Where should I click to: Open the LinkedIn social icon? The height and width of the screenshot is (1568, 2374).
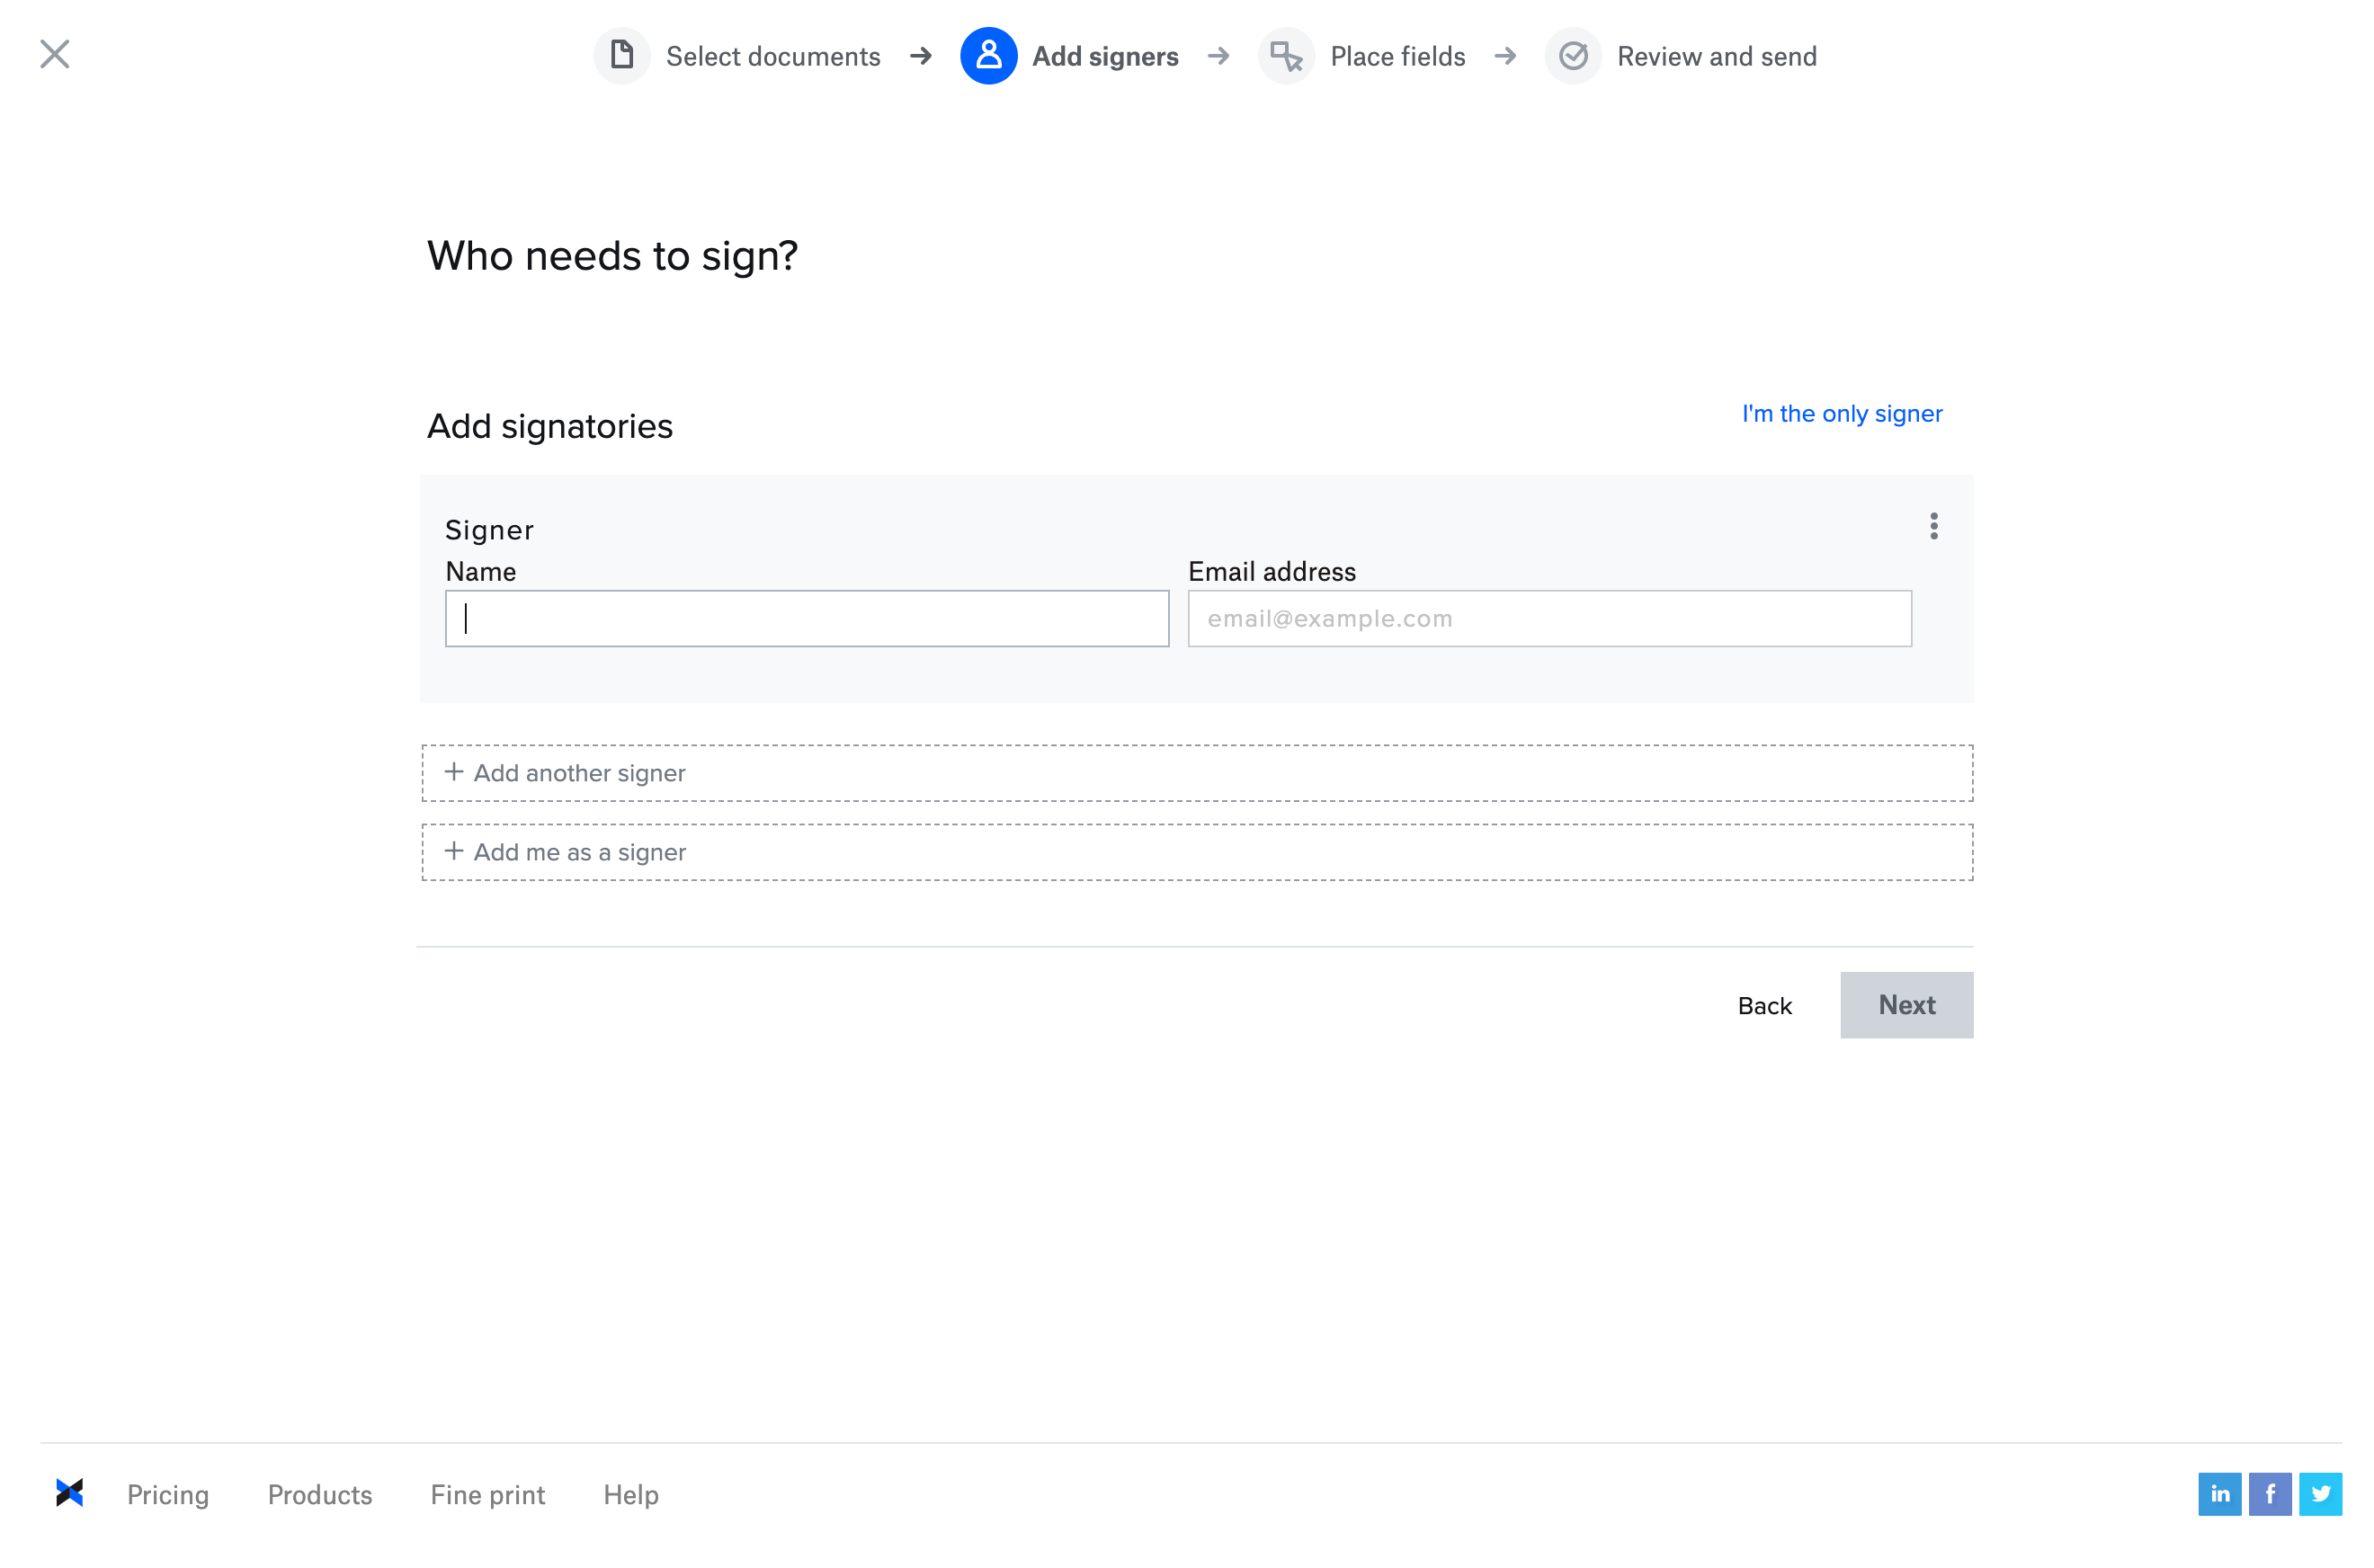coord(2218,1493)
